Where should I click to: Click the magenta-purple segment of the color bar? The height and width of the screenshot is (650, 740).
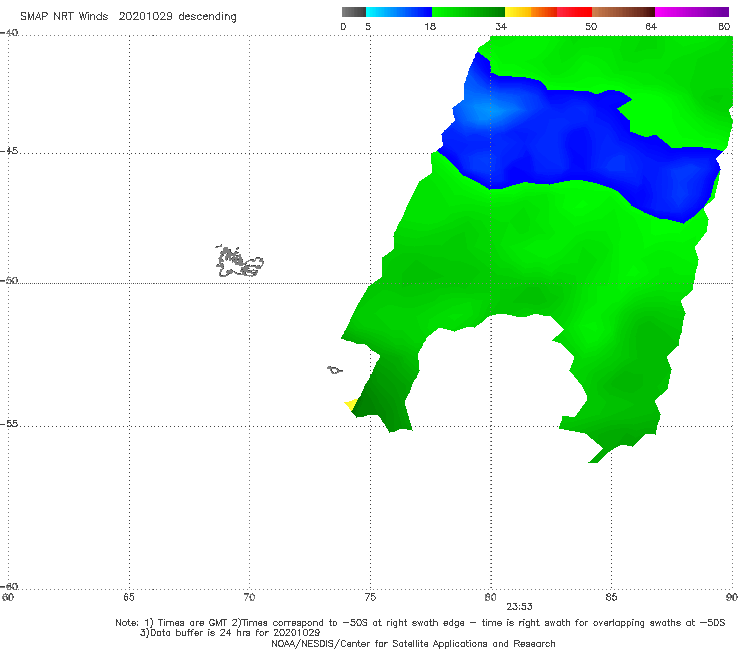pyautogui.click(x=692, y=12)
